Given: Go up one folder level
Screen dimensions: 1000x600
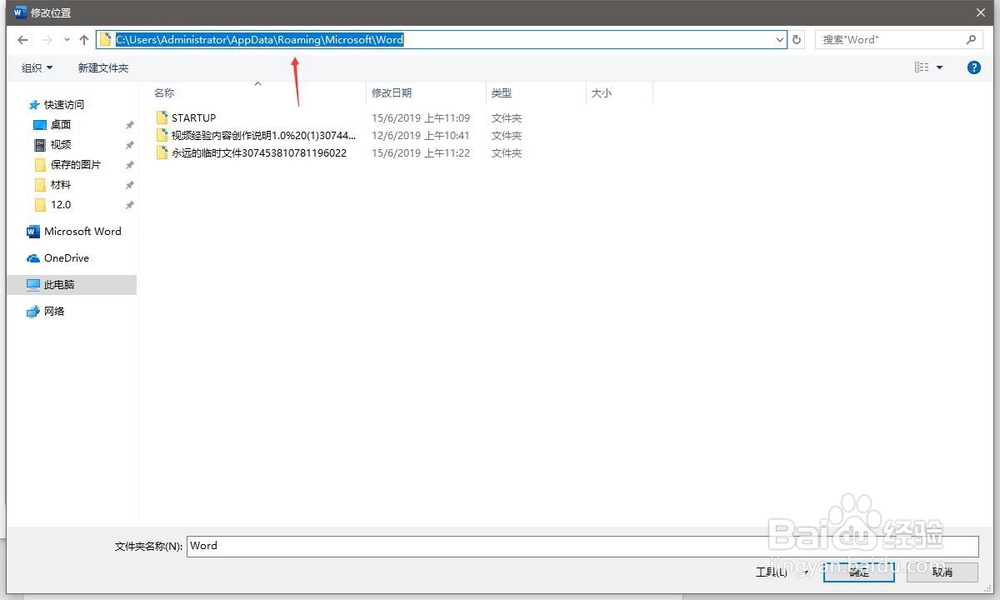Looking at the screenshot, I should coord(84,40).
